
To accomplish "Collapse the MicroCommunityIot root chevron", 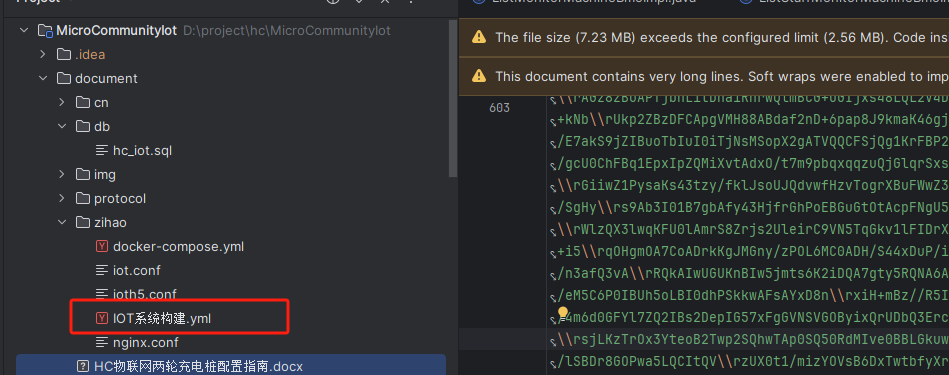I will 24,30.
